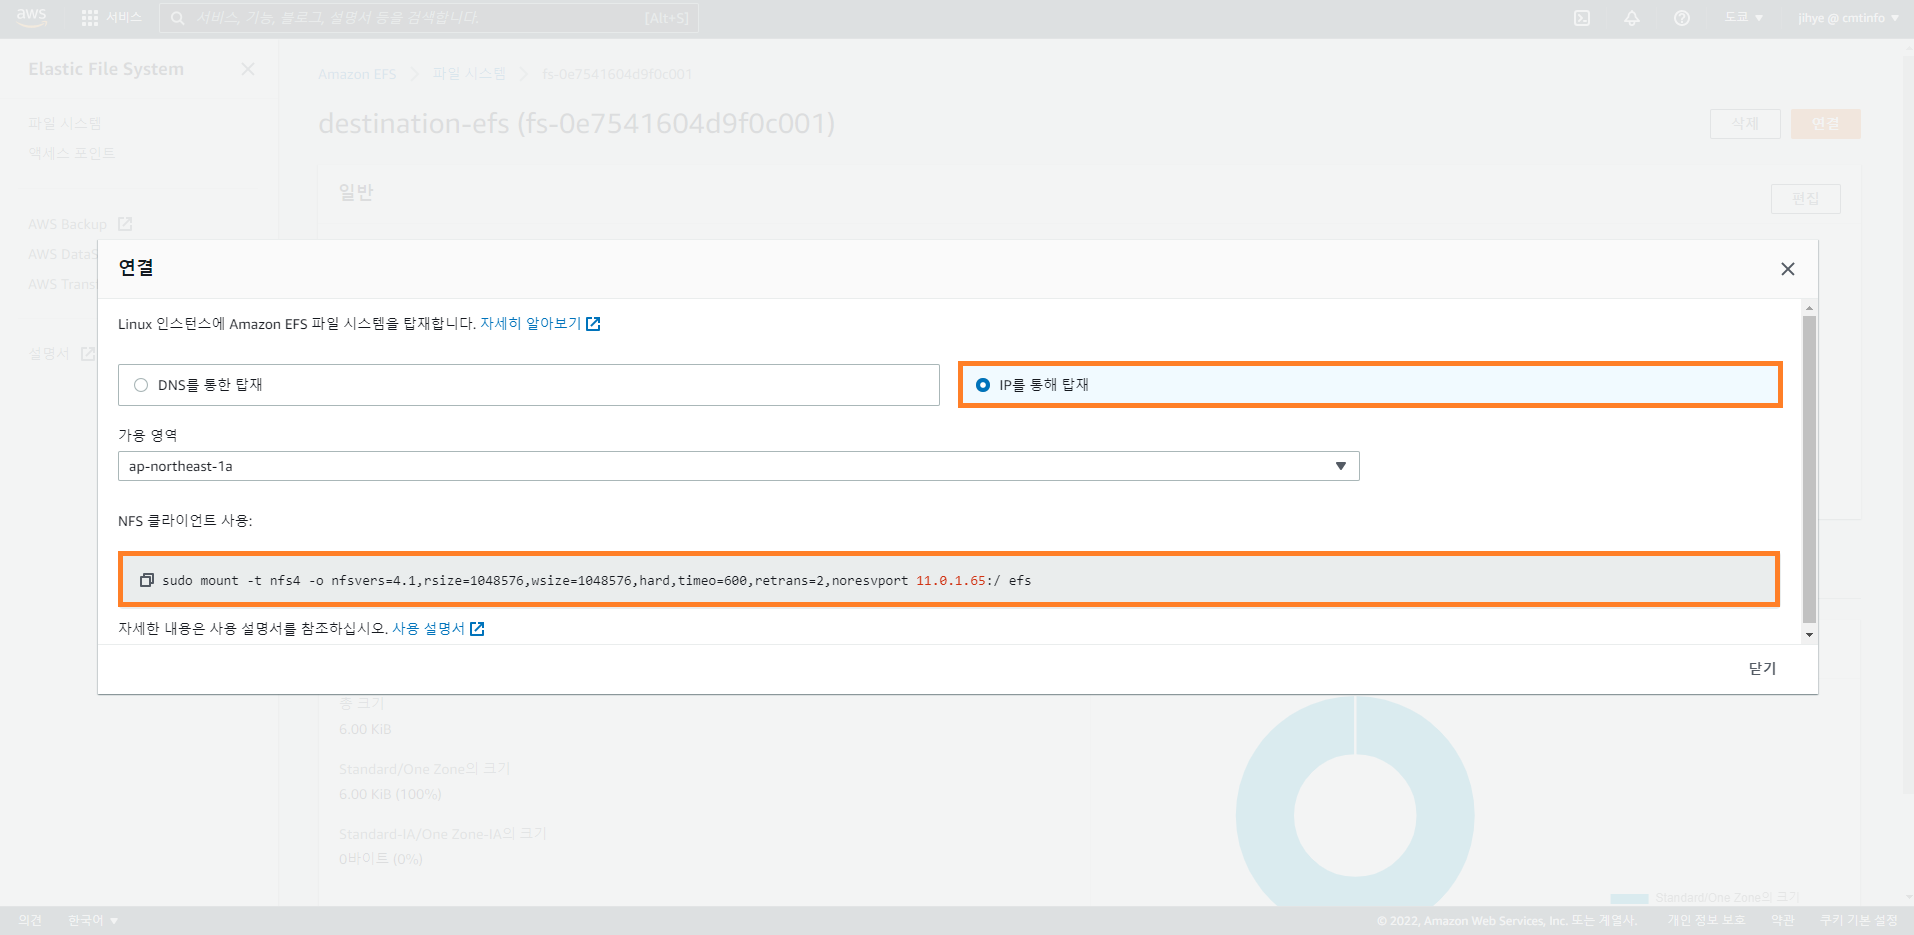Click the dialog scrollbar up arrow
This screenshot has height=935, width=1914.
coord(1809,308)
